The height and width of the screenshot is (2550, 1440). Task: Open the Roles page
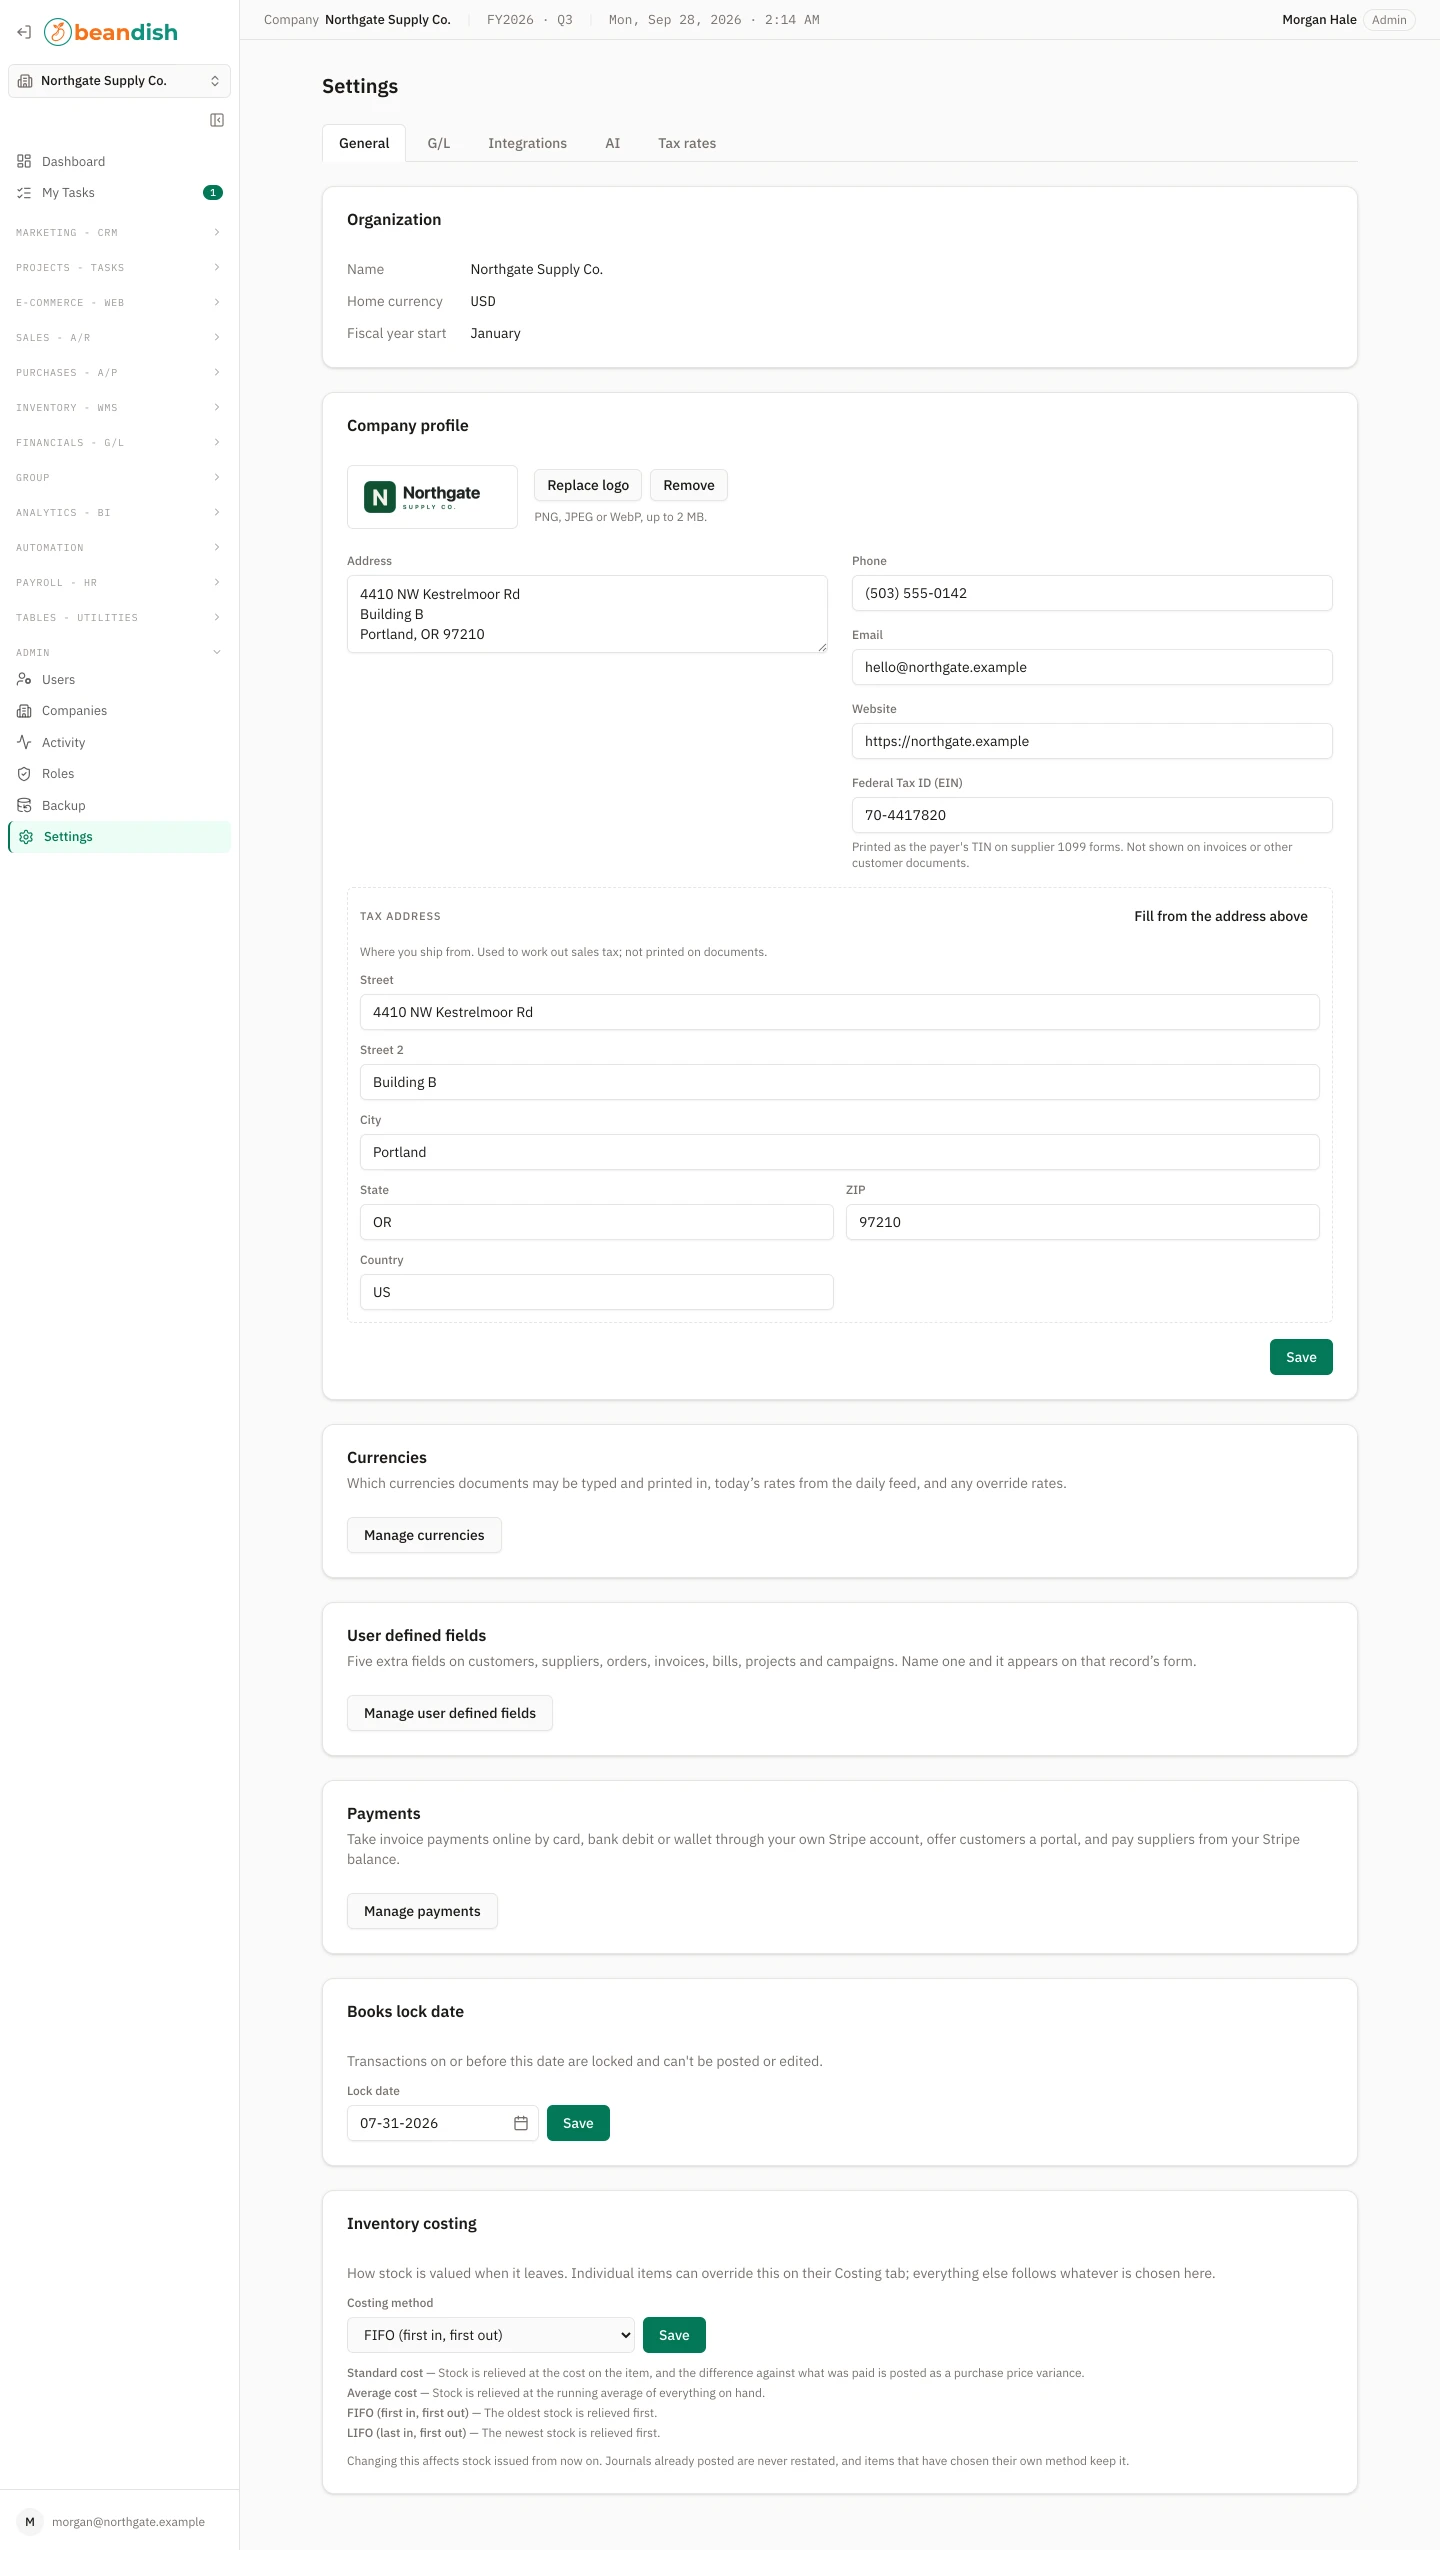coord(119,774)
